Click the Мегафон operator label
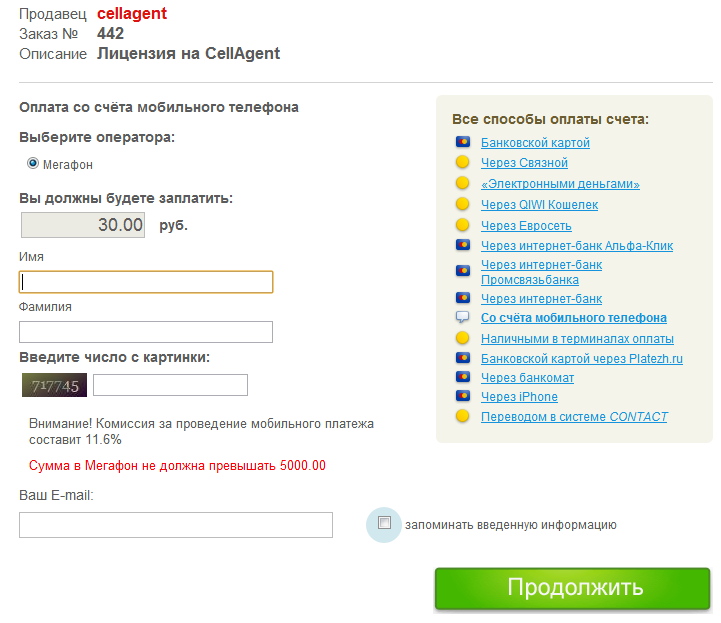Viewport: 721px width, 623px height. [68, 165]
